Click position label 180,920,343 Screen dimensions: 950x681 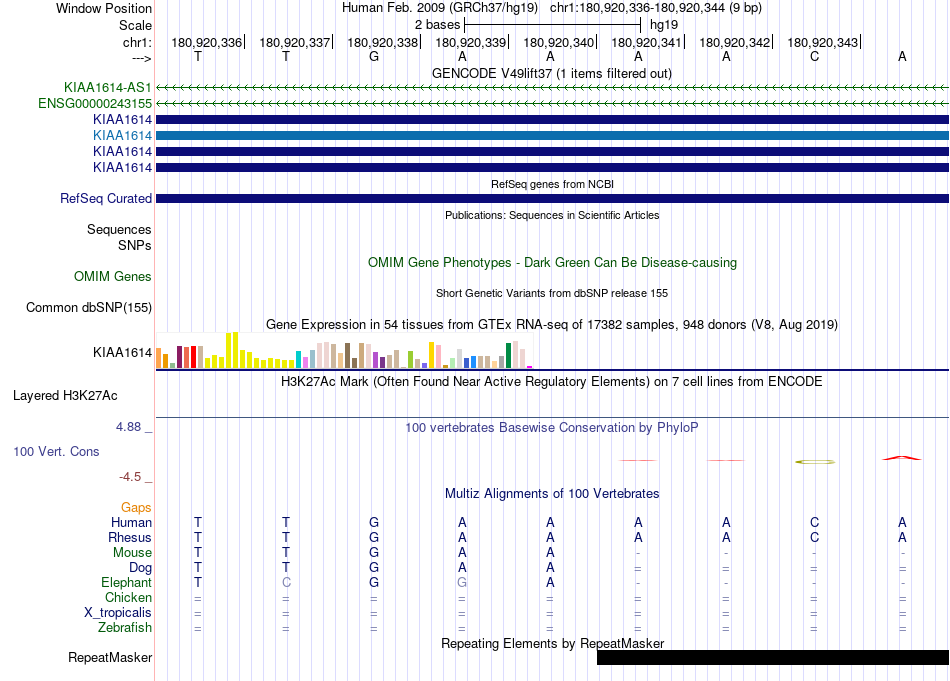[x=823, y=42]
